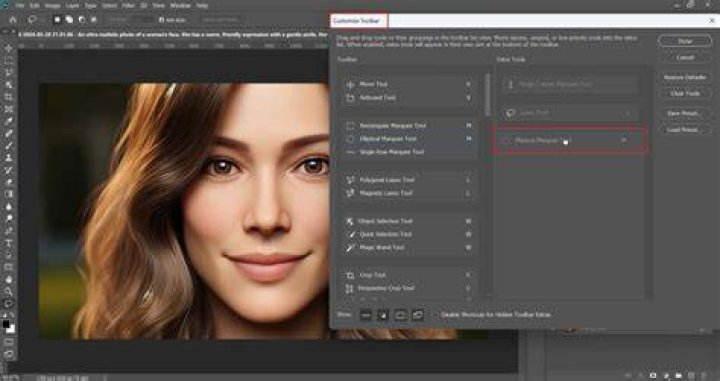The width and height of the screenshot is (720, 381).
Task: Select the Move tool in left toolbar
Action: pos(8,48)
